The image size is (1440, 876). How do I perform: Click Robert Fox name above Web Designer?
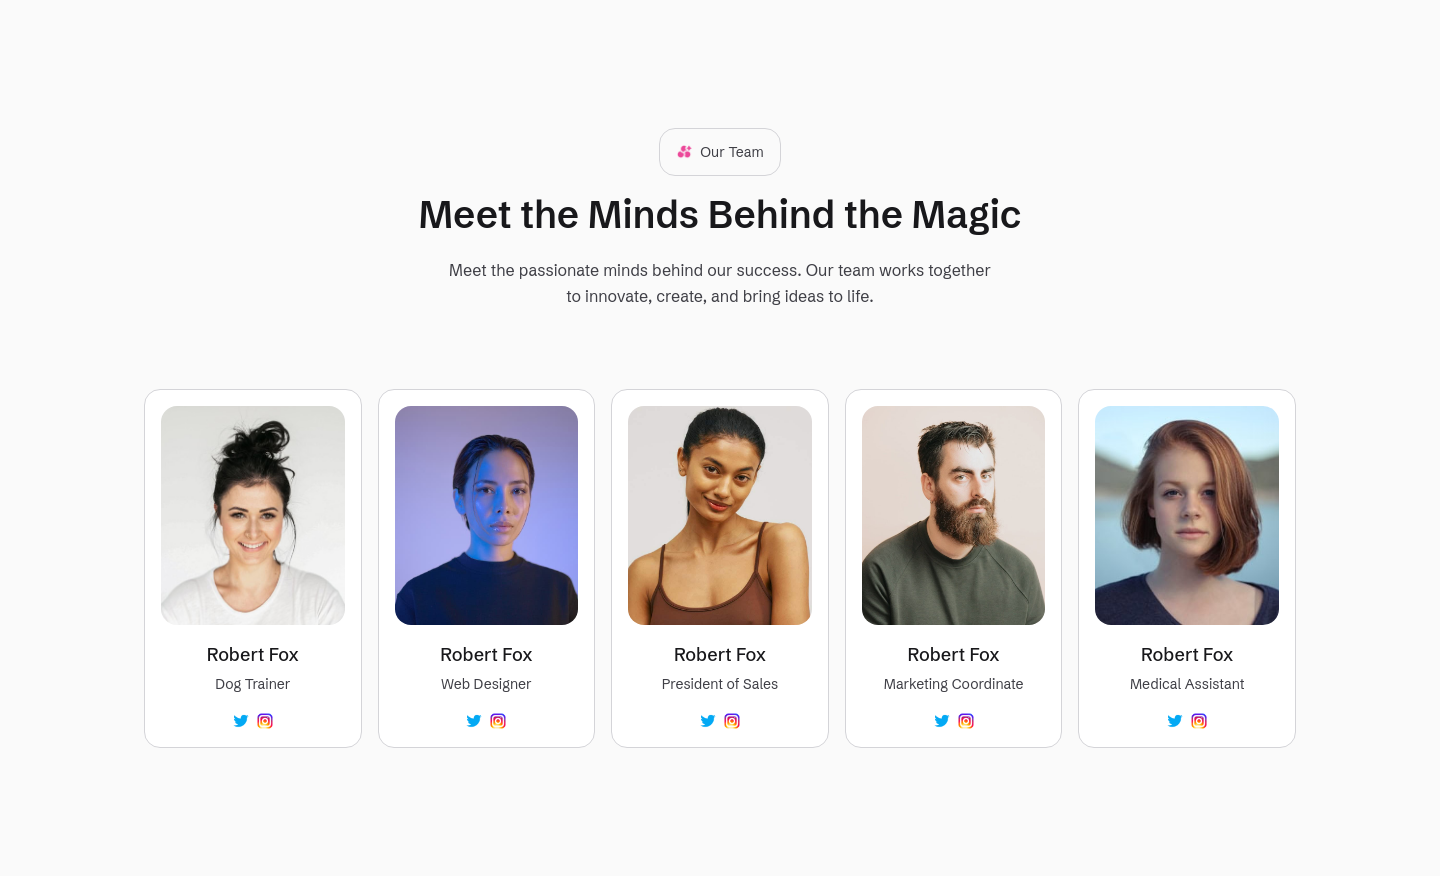coord(486,655)
